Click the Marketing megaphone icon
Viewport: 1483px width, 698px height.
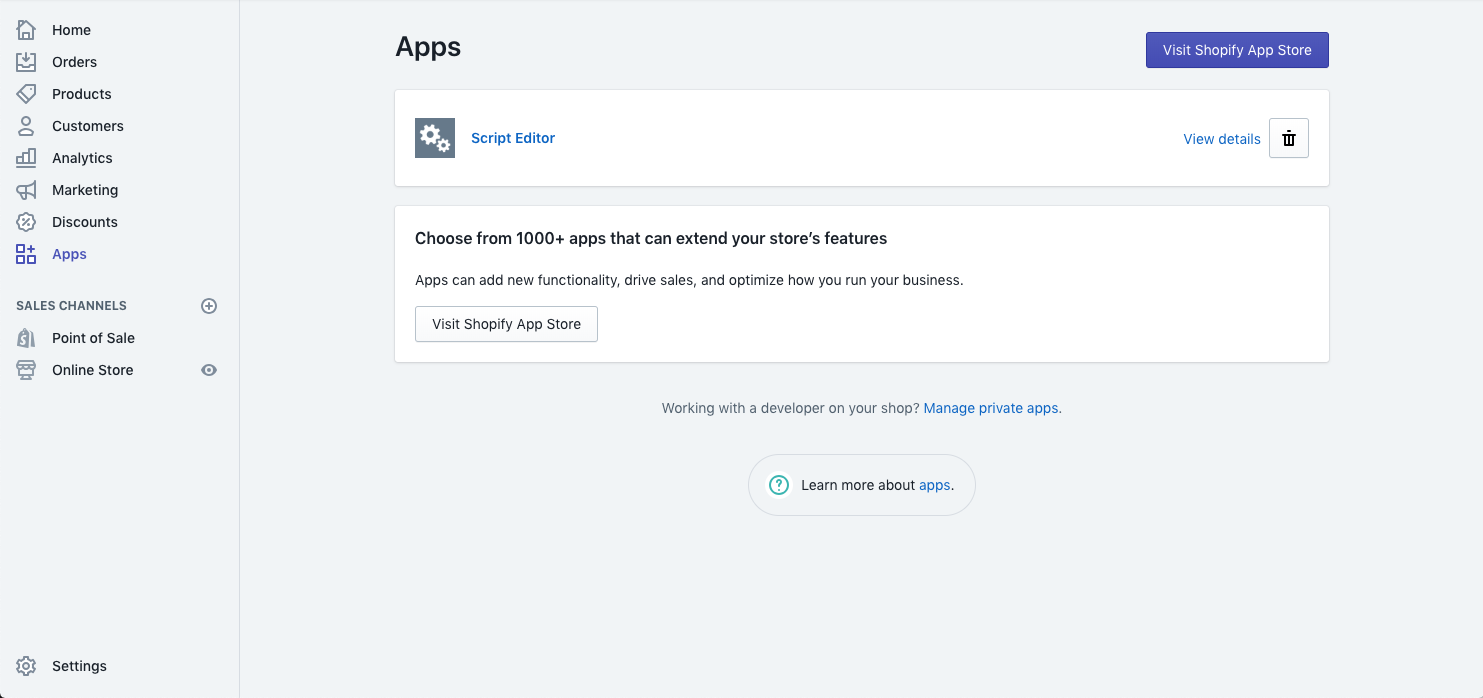(x=26, y=190)
